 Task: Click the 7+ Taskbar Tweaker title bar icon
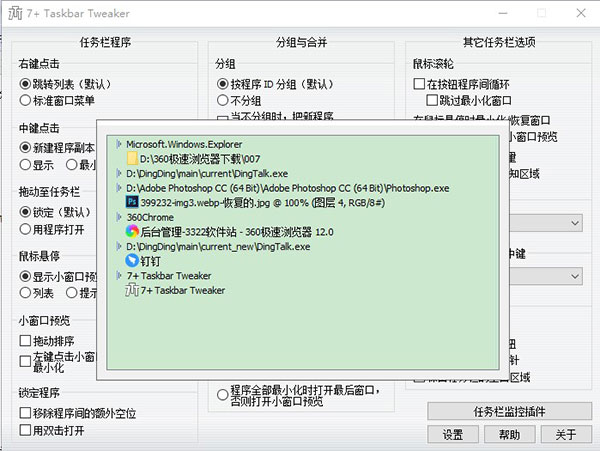point(15,13)
